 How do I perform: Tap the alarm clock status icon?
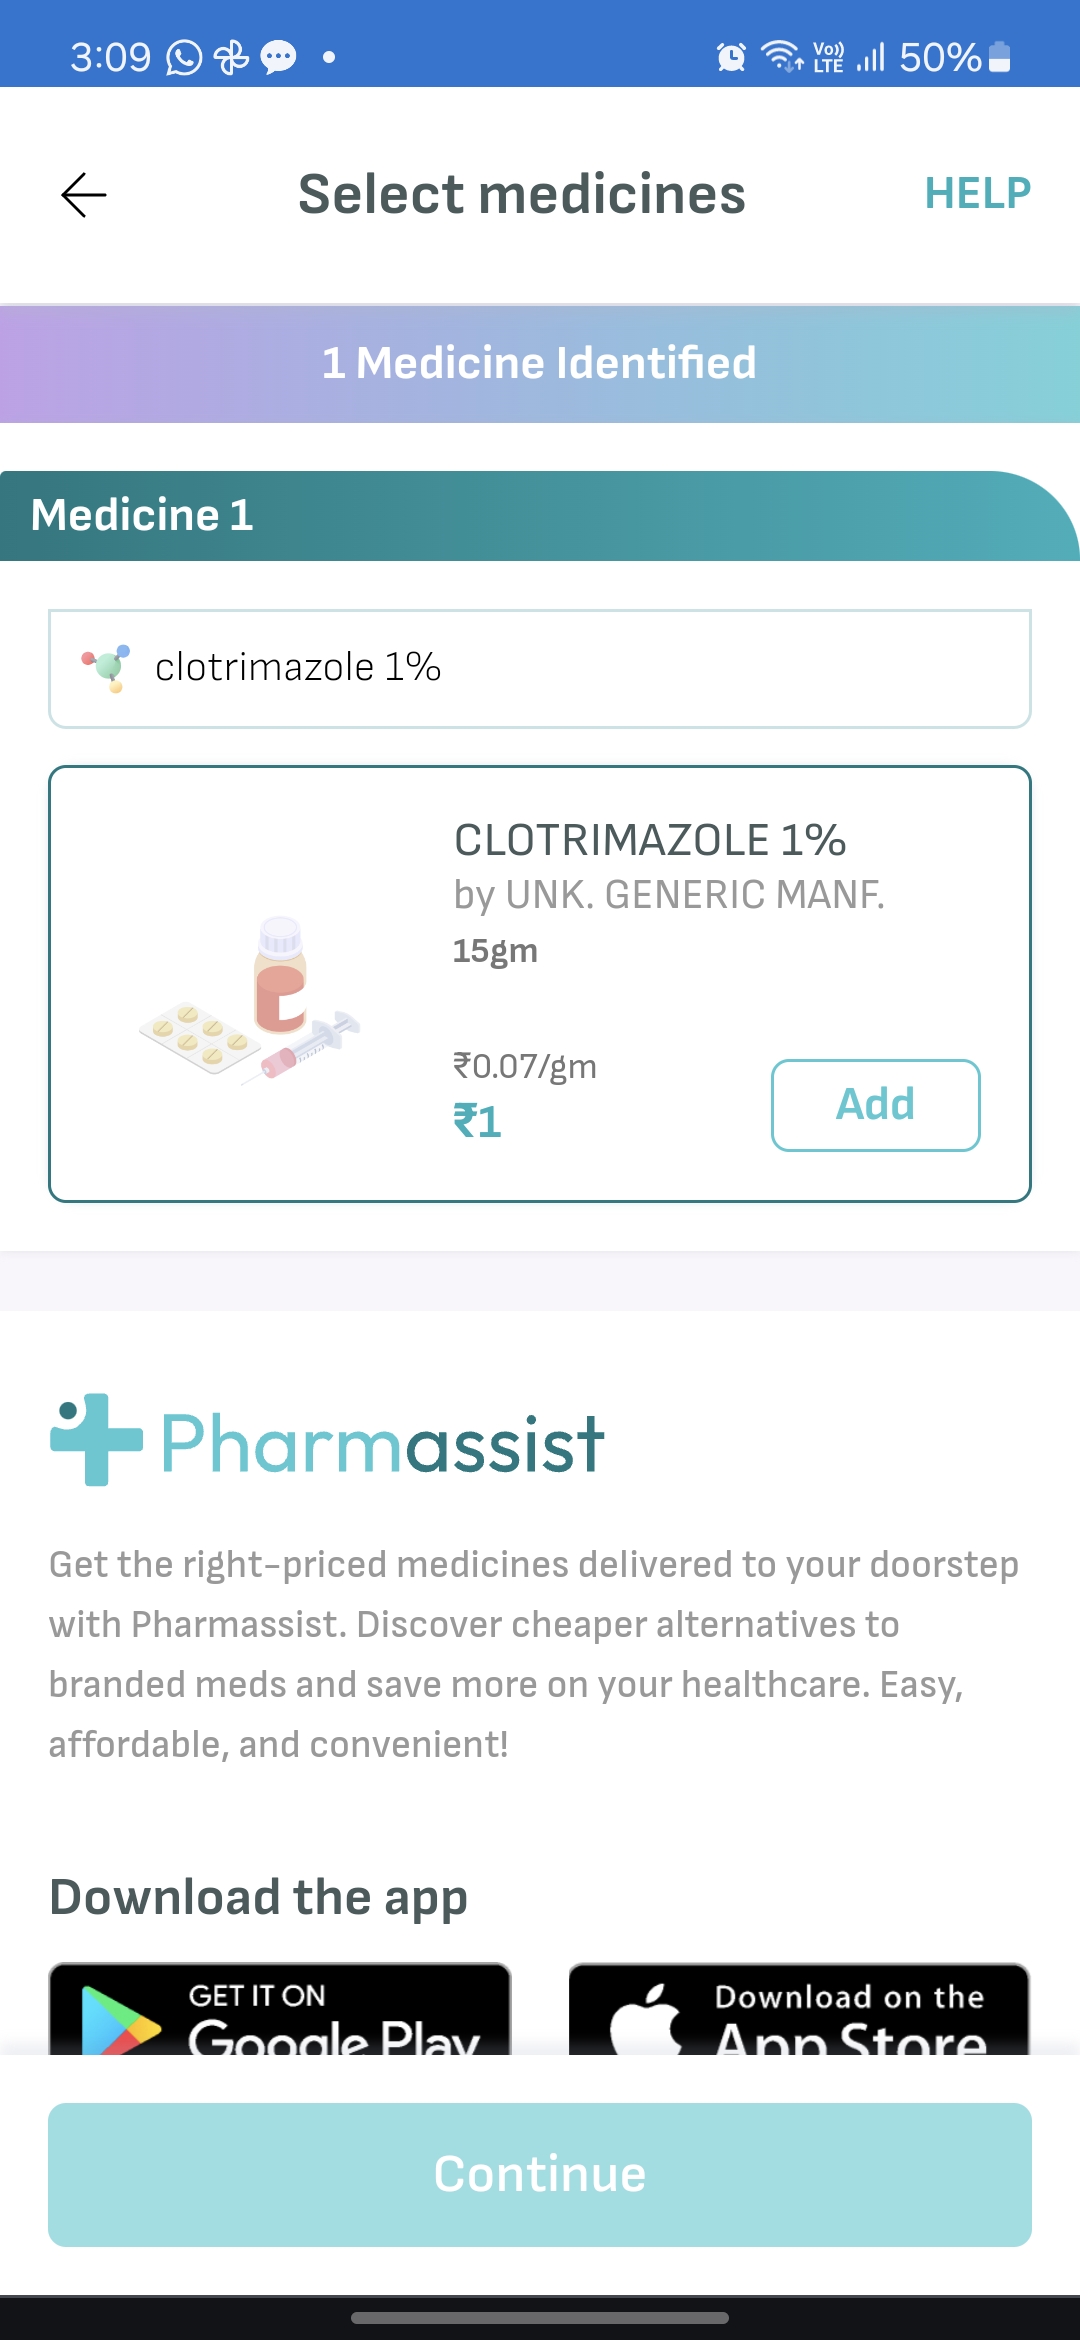coord(731,58)
